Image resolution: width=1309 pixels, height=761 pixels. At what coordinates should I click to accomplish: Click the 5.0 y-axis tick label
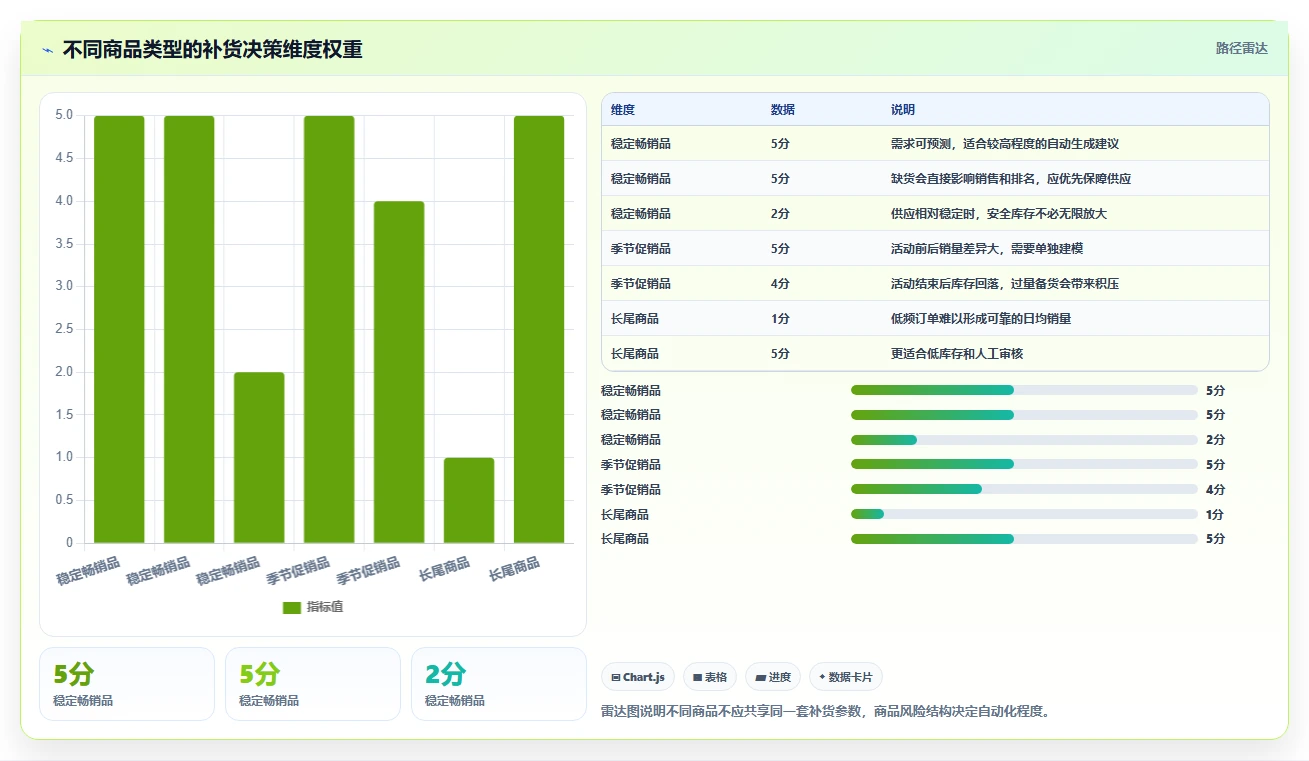point(64,115)
